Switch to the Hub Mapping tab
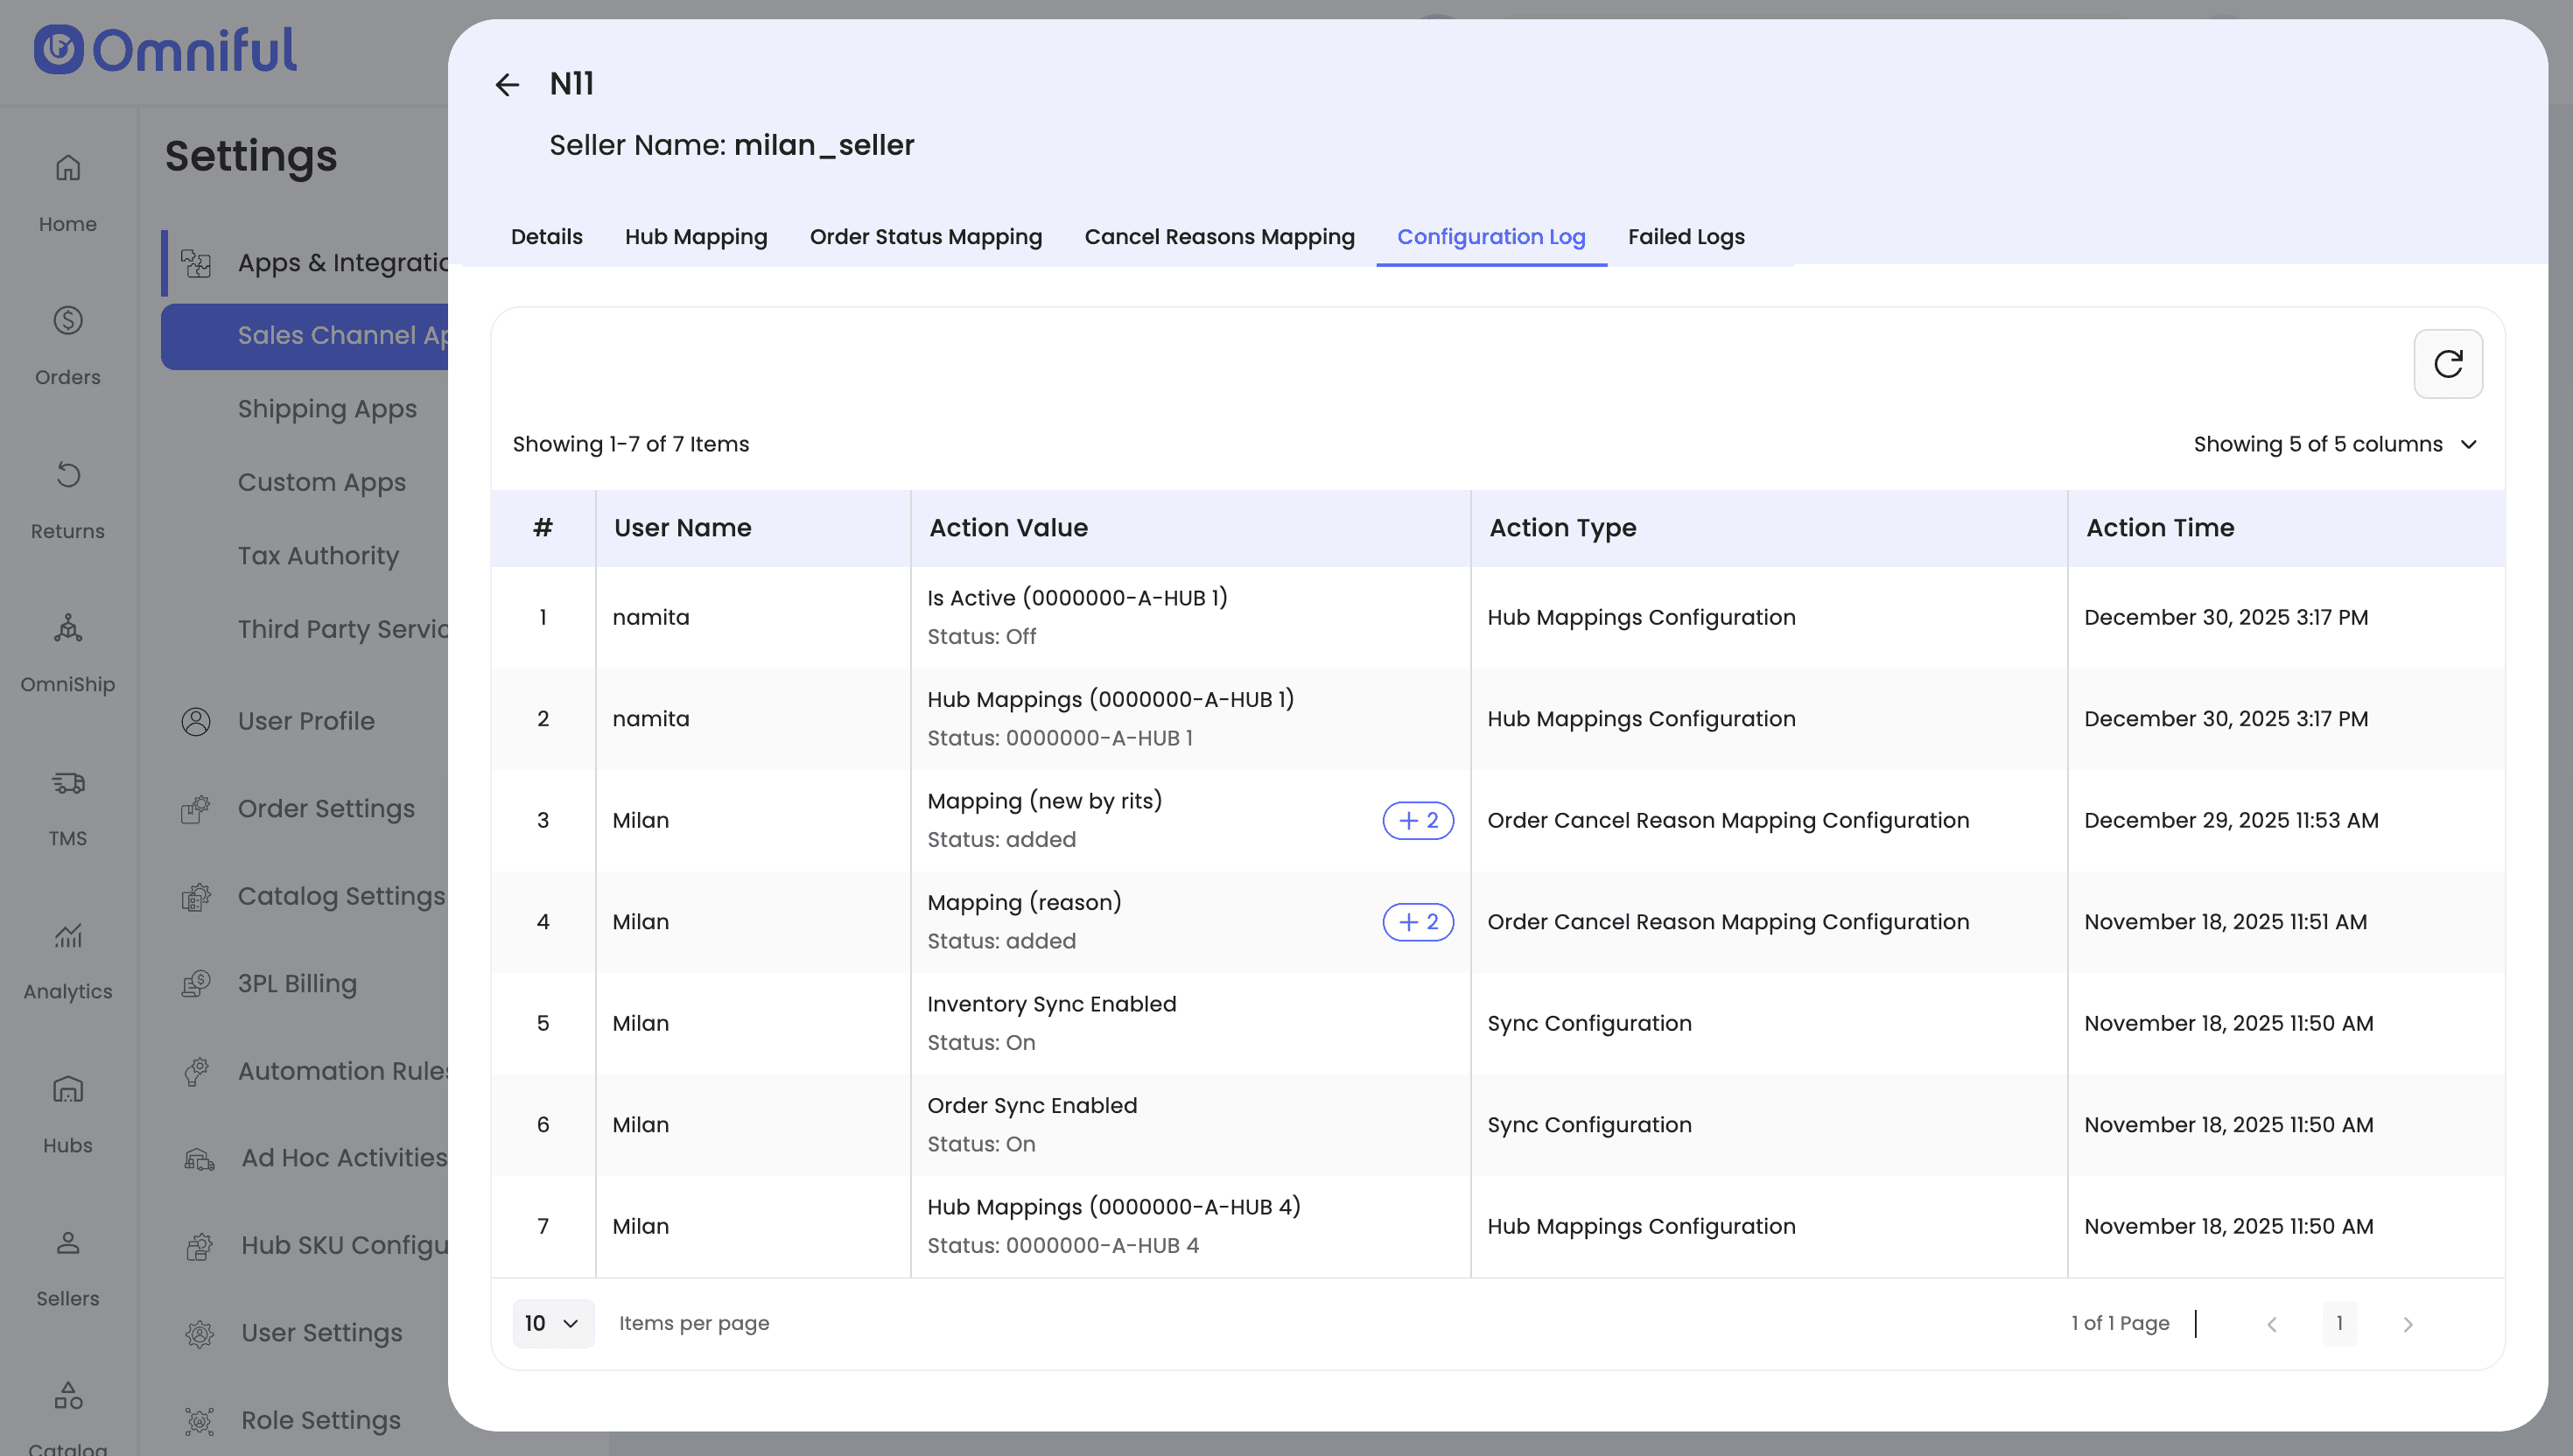Screen dimensions: 2573x1456 click(x=696, y=237)
